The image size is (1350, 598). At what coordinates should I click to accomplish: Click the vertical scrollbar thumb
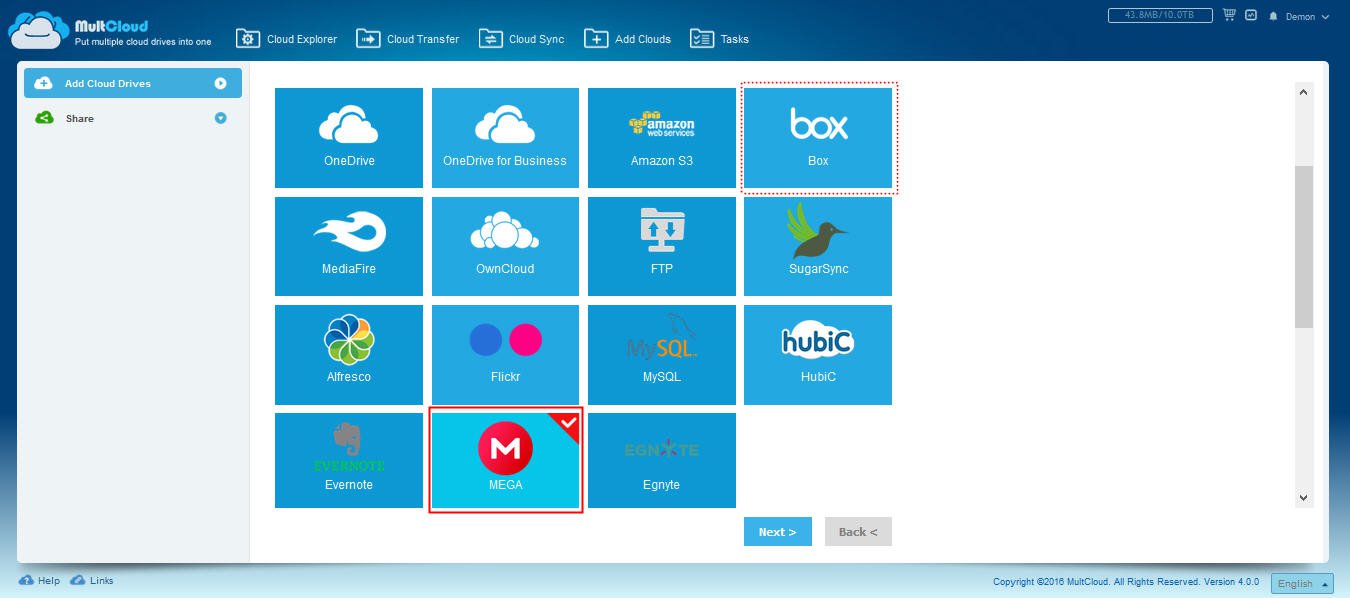[1303, 247]
